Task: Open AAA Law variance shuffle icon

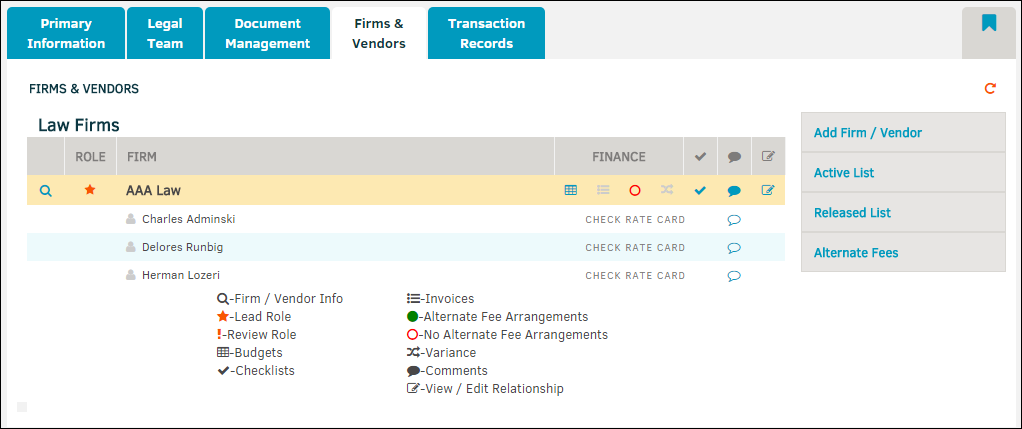Action: pos(667,190)
